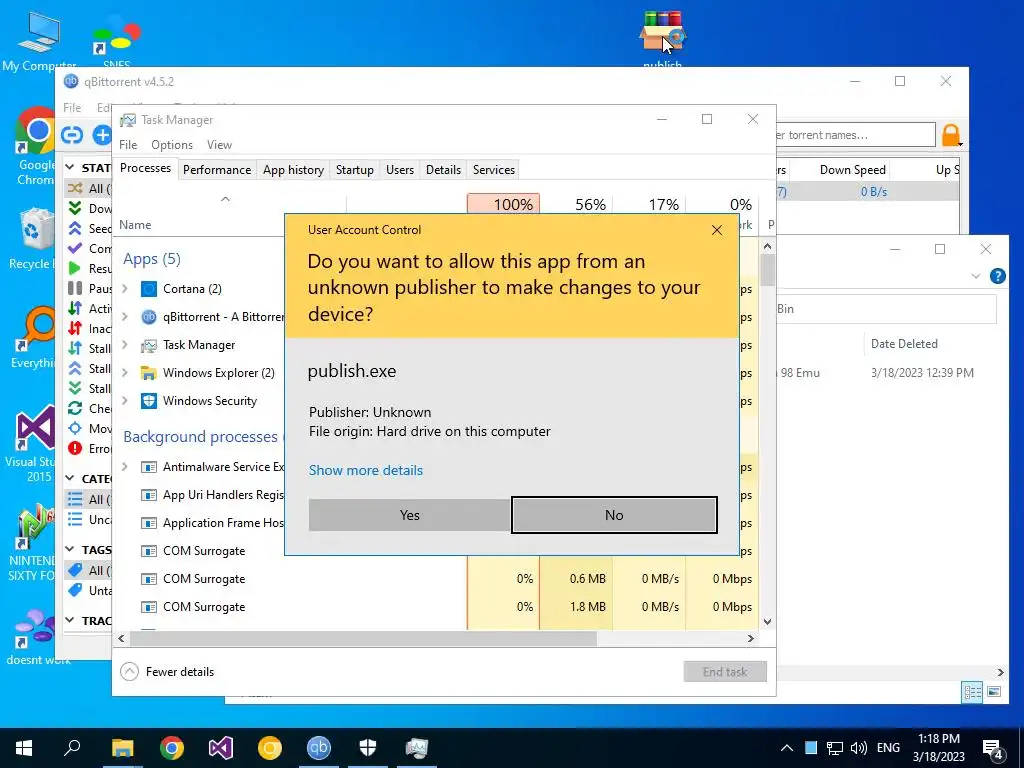
Task: Open the Users tab in Task Manager
Action: tap(400, 170)
